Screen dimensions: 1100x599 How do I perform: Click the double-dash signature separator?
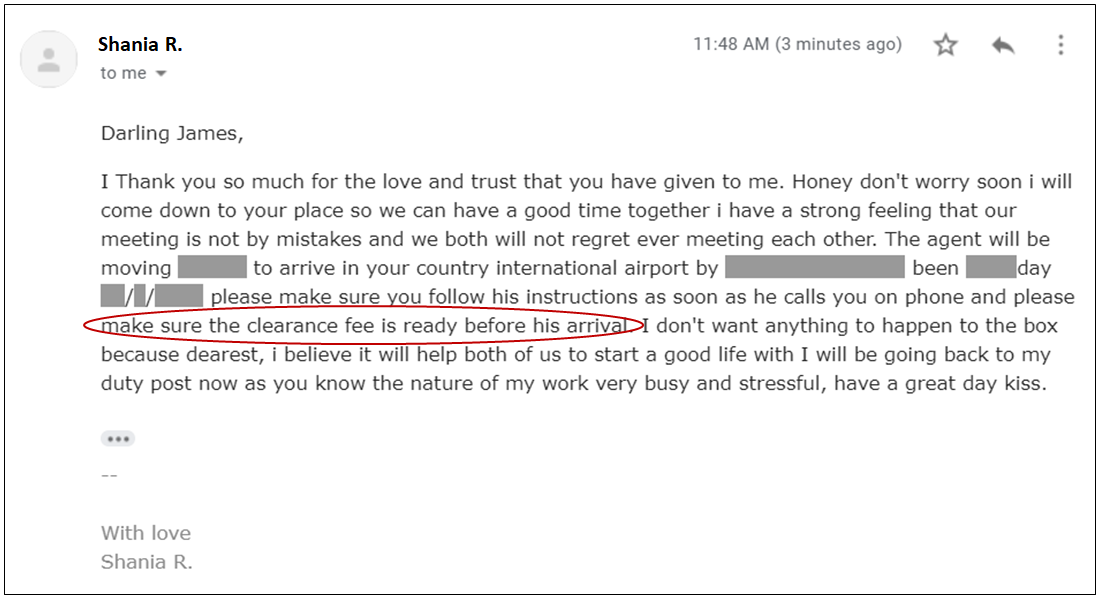[109, 476]
